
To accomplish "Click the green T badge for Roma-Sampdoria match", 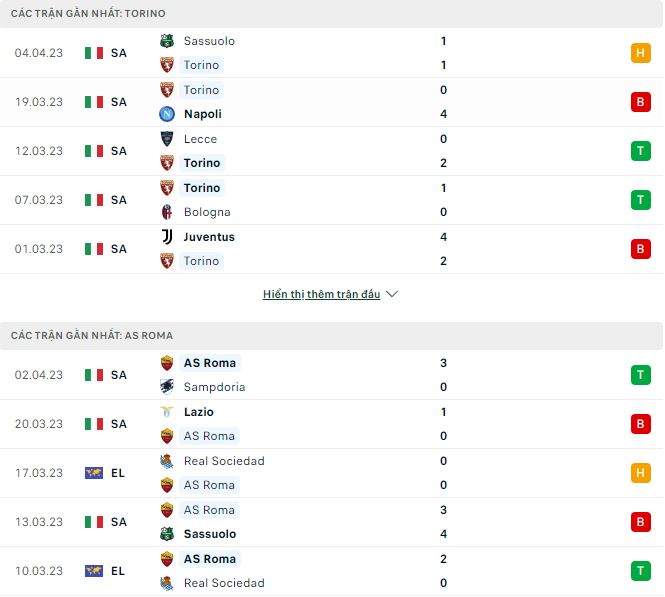I will [641, 375].
